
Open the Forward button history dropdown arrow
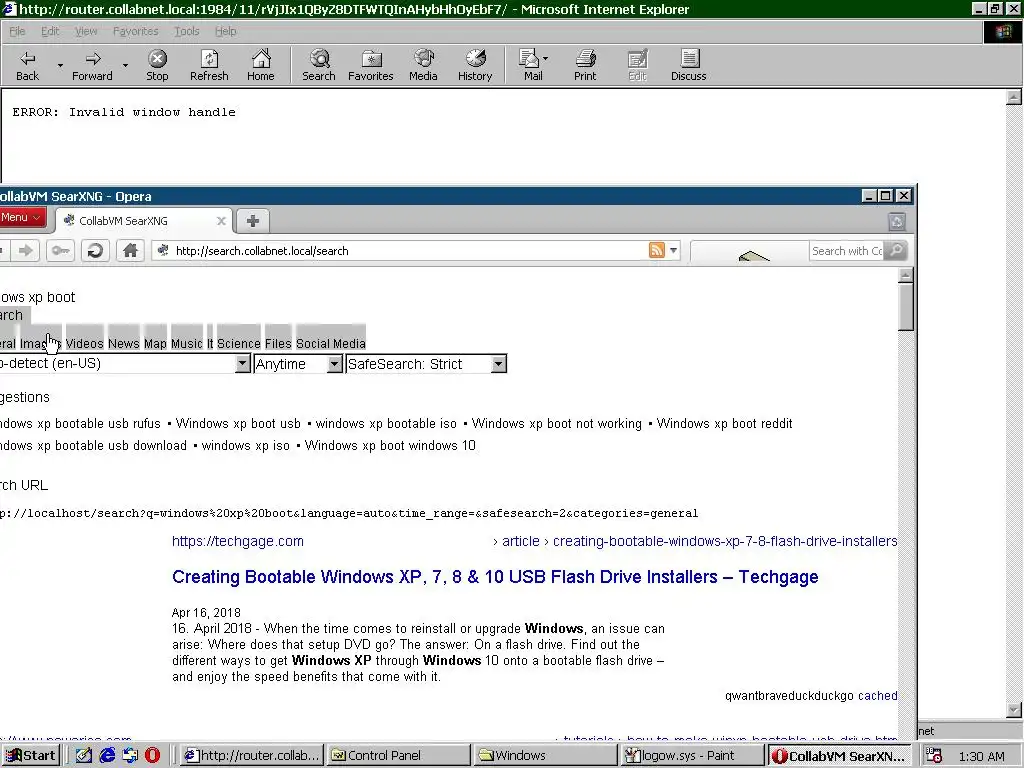[125, 65]
